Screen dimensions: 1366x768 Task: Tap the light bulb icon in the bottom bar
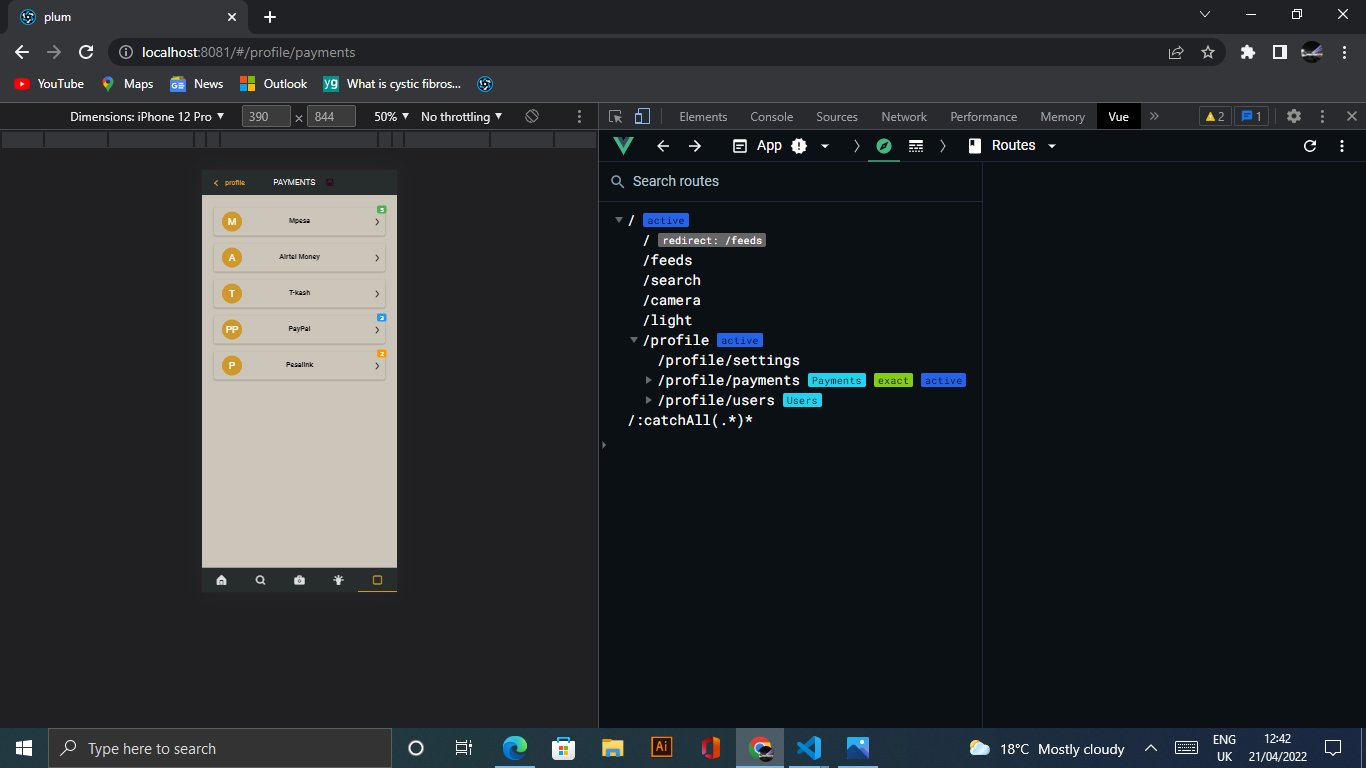pyautogui.click(x=338, y=580)
